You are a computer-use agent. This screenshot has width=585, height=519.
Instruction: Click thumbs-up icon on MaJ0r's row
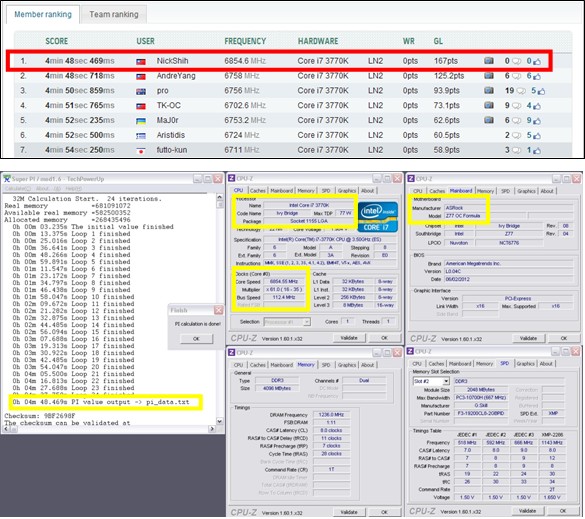[537, 121]
